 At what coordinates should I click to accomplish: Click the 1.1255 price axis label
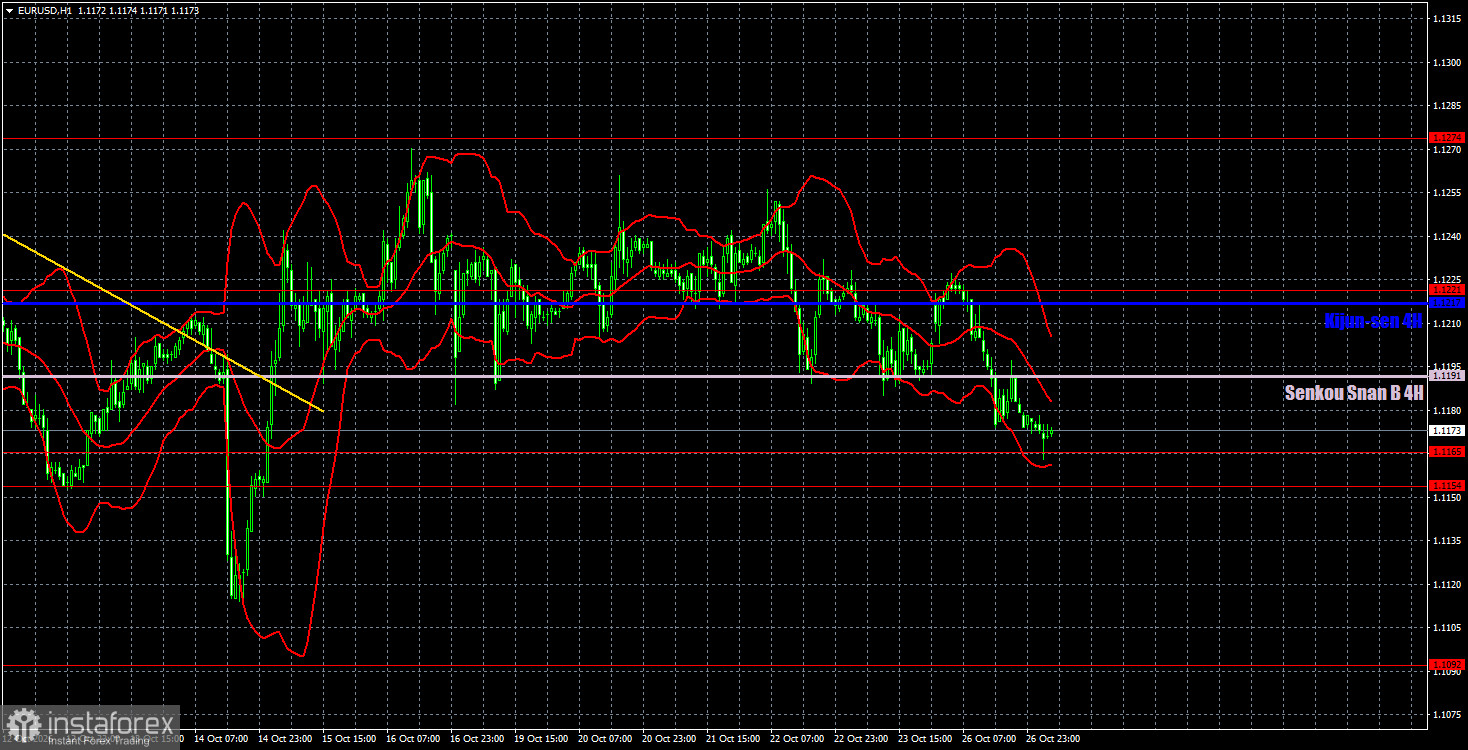pos(1447,193)
